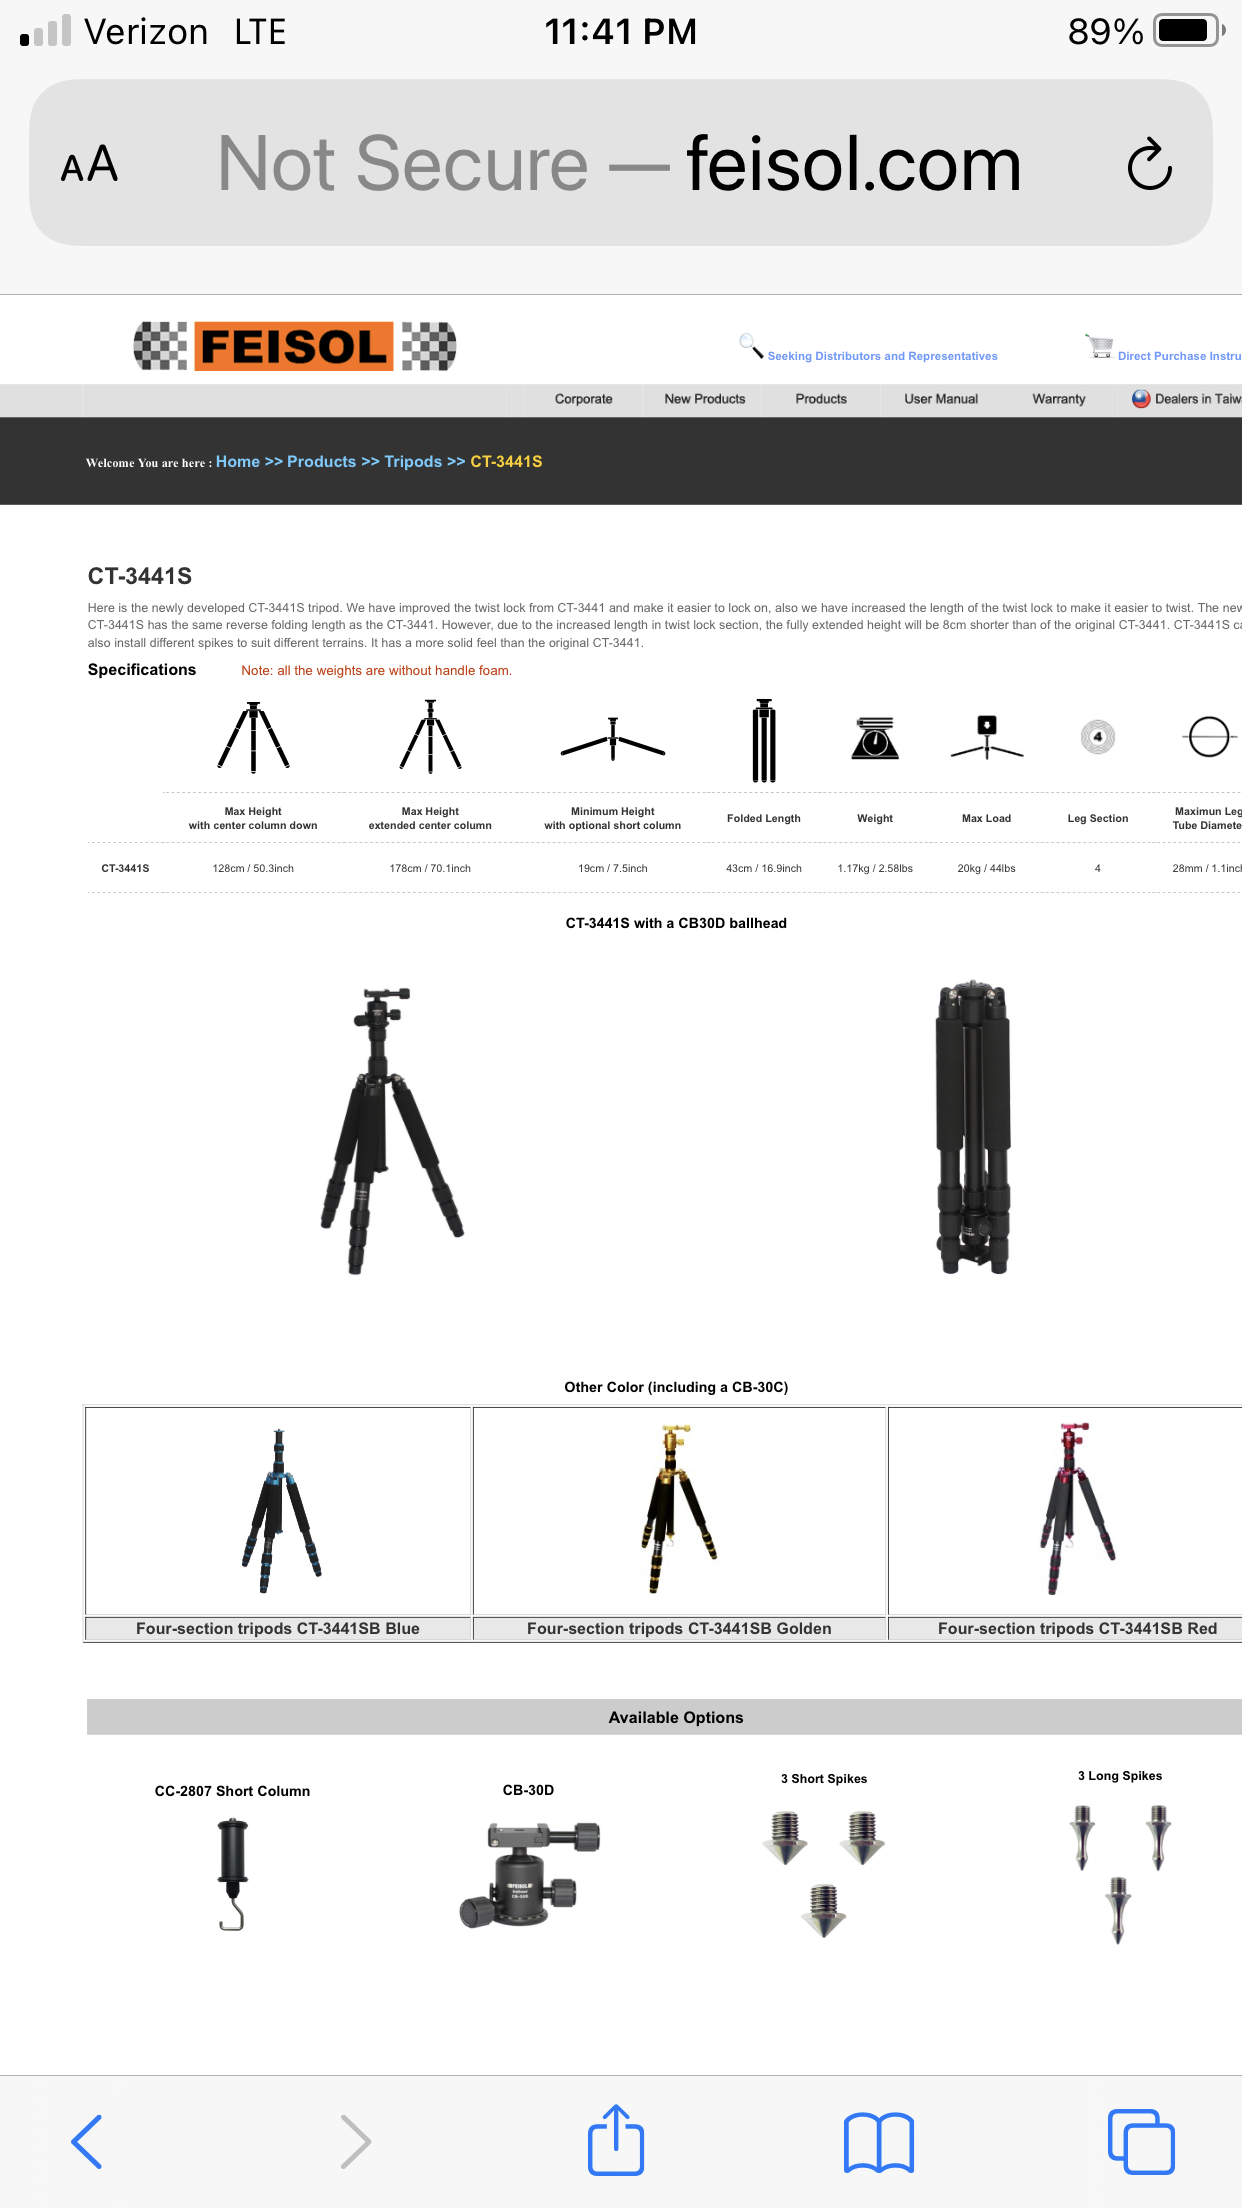Click the 3 Short Spikes product image
Viewport: 1242px width, 2208px height.
824,1873
